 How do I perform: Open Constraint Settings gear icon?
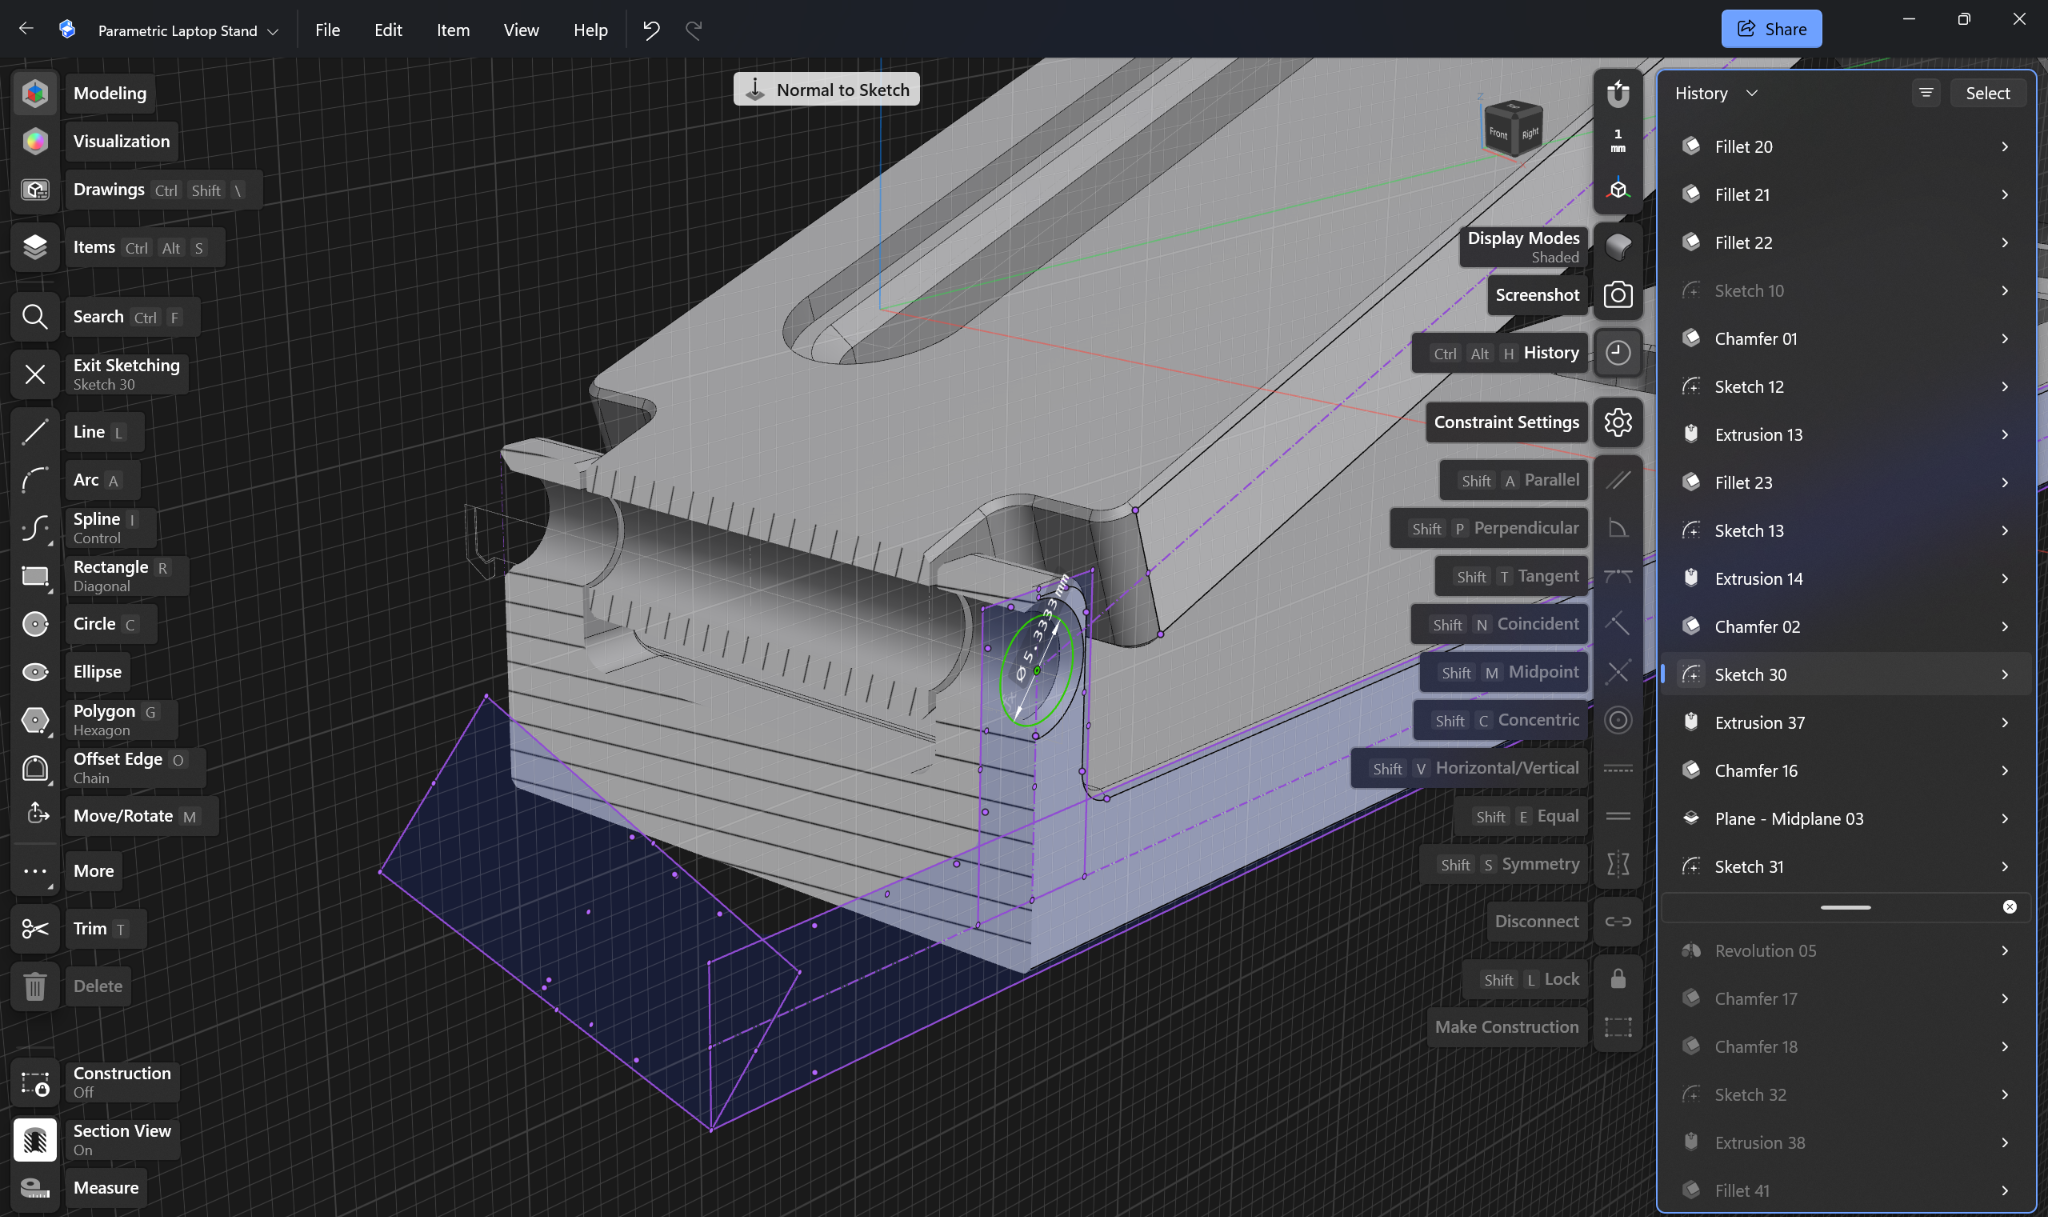click(x=1618, y=422)
